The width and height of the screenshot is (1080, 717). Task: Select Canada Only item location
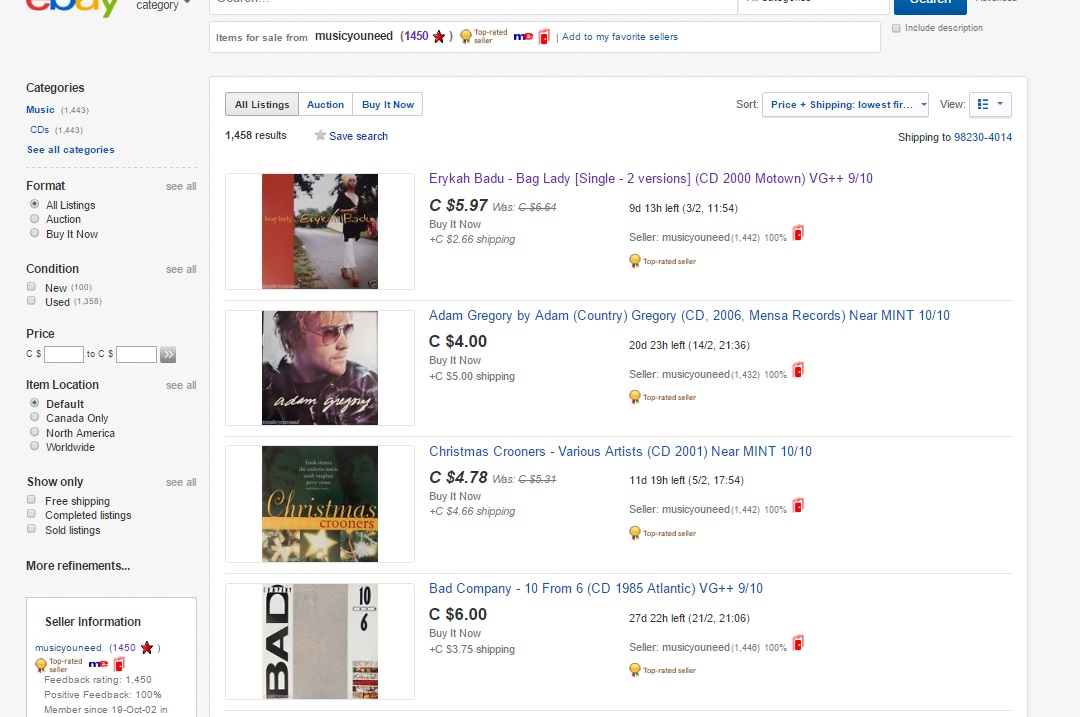(34, 417)
